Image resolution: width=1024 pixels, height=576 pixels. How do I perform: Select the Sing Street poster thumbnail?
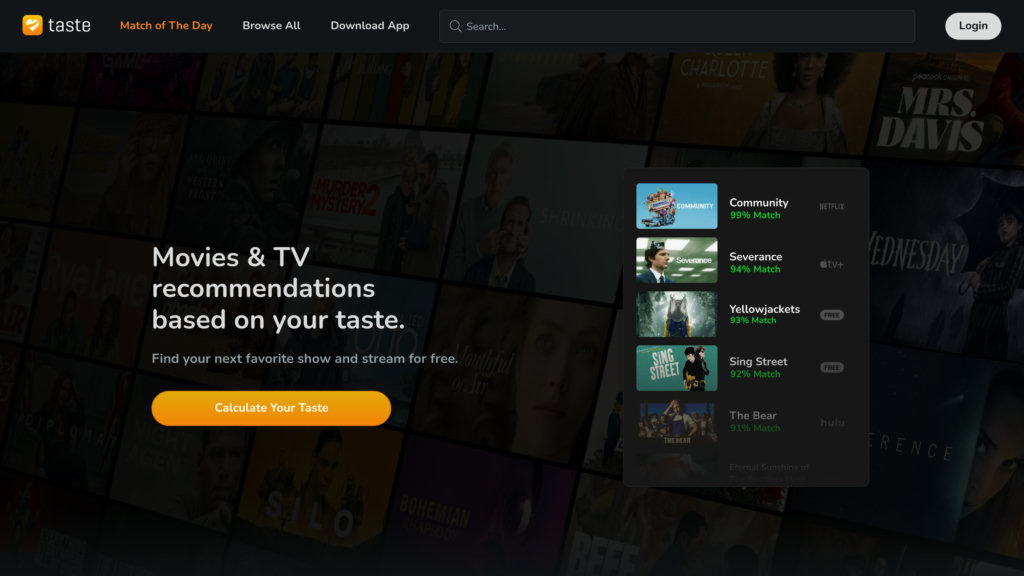tap(677, 368)
